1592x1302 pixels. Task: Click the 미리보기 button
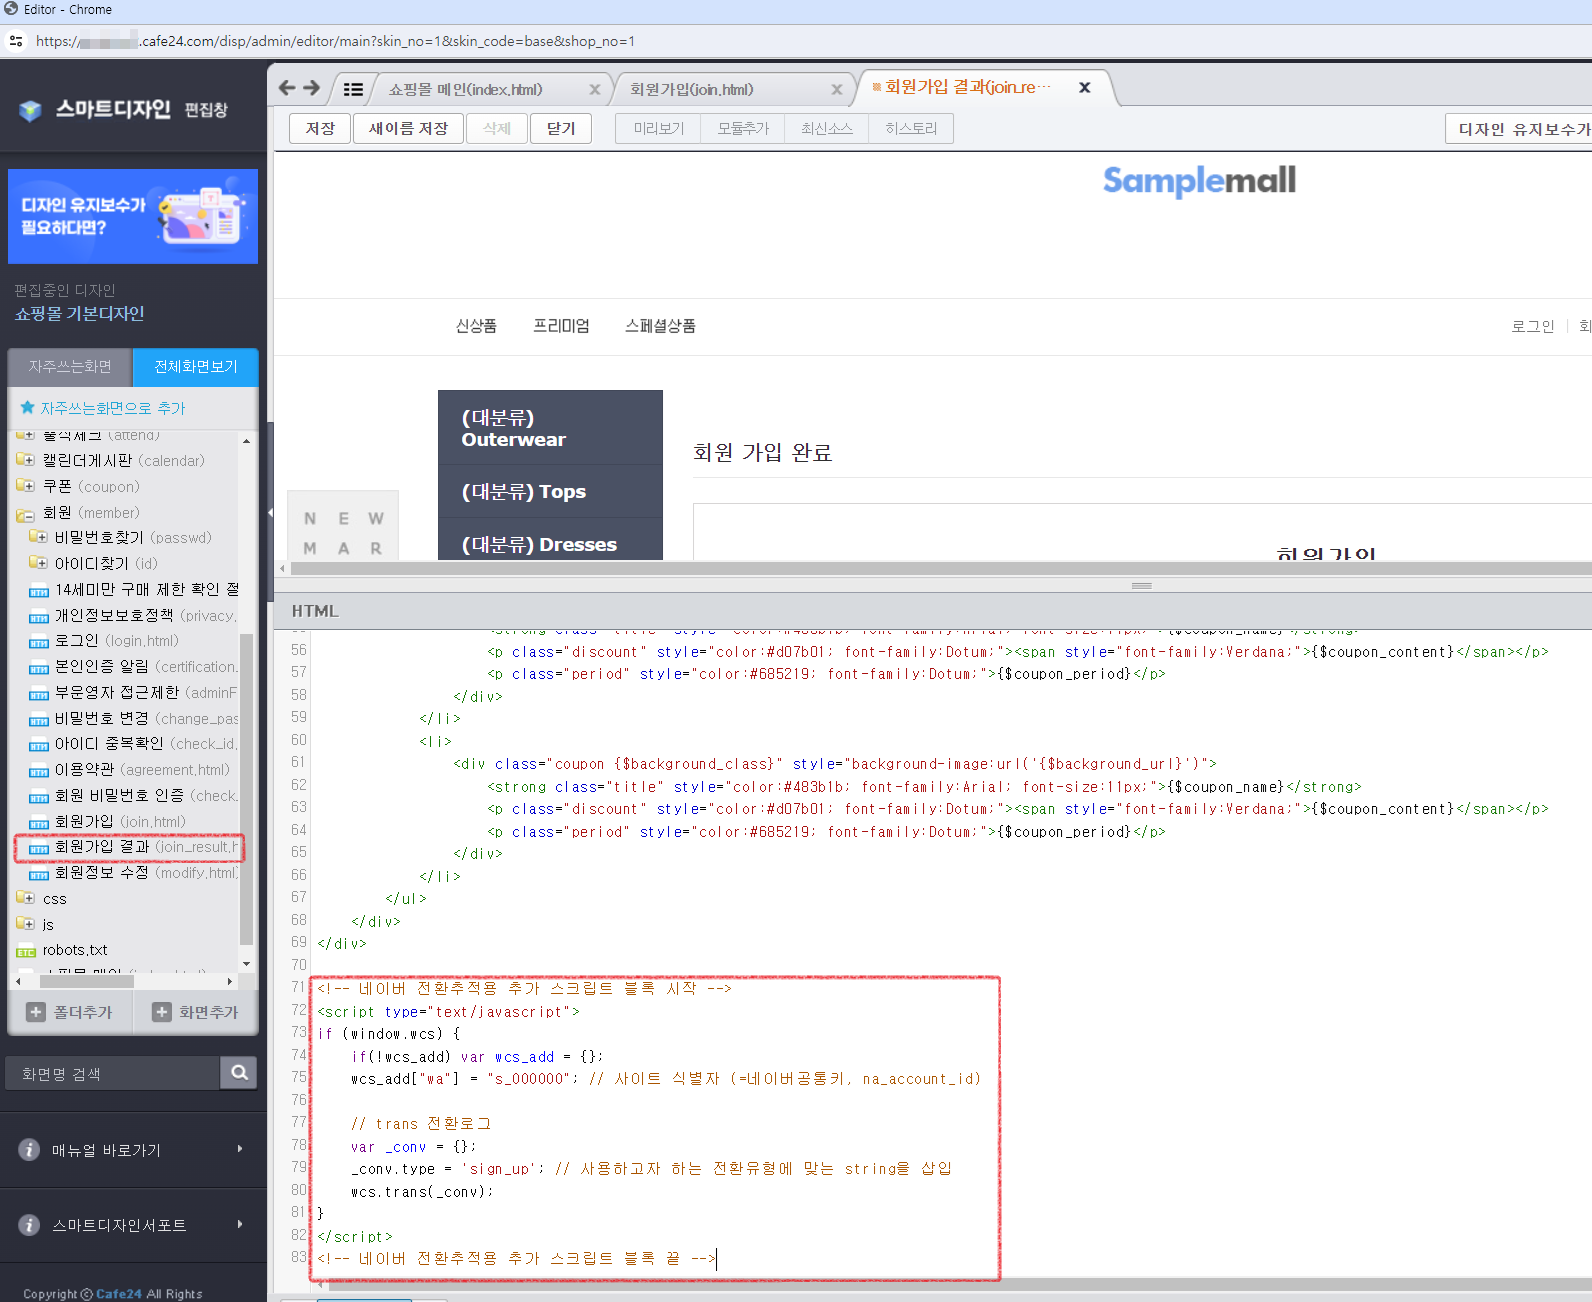[x=659, y=128]
